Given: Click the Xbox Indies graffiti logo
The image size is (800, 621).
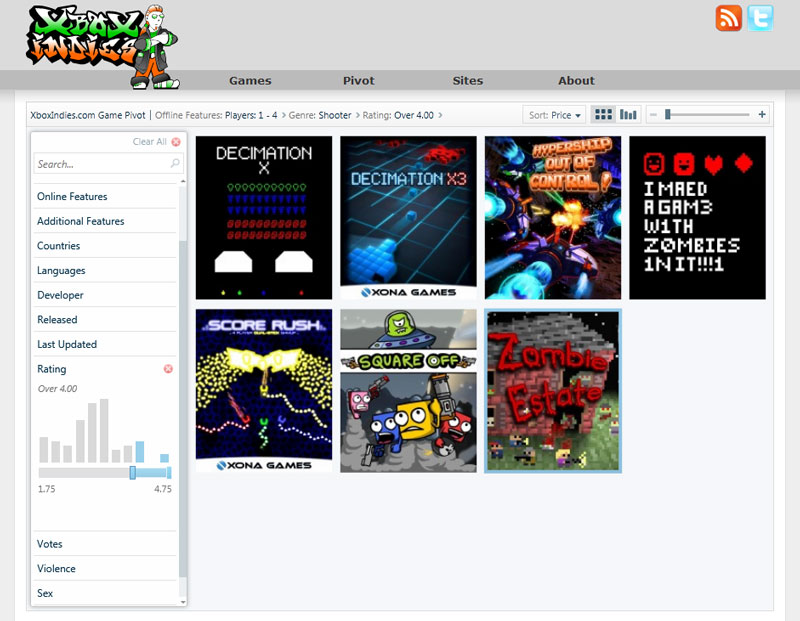Looking at the screenshot, I should (x=102, y=47).
